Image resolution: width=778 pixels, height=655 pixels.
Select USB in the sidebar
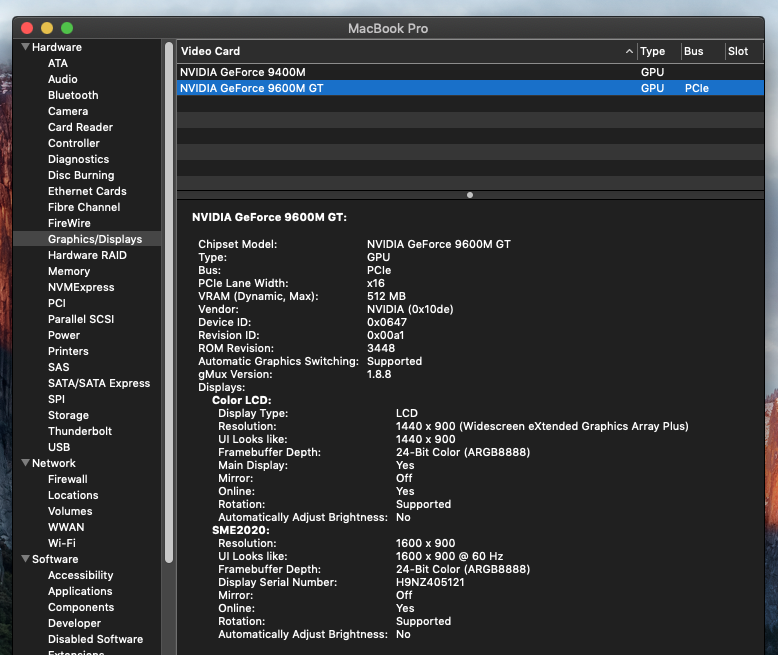click(x=59, y=447)
